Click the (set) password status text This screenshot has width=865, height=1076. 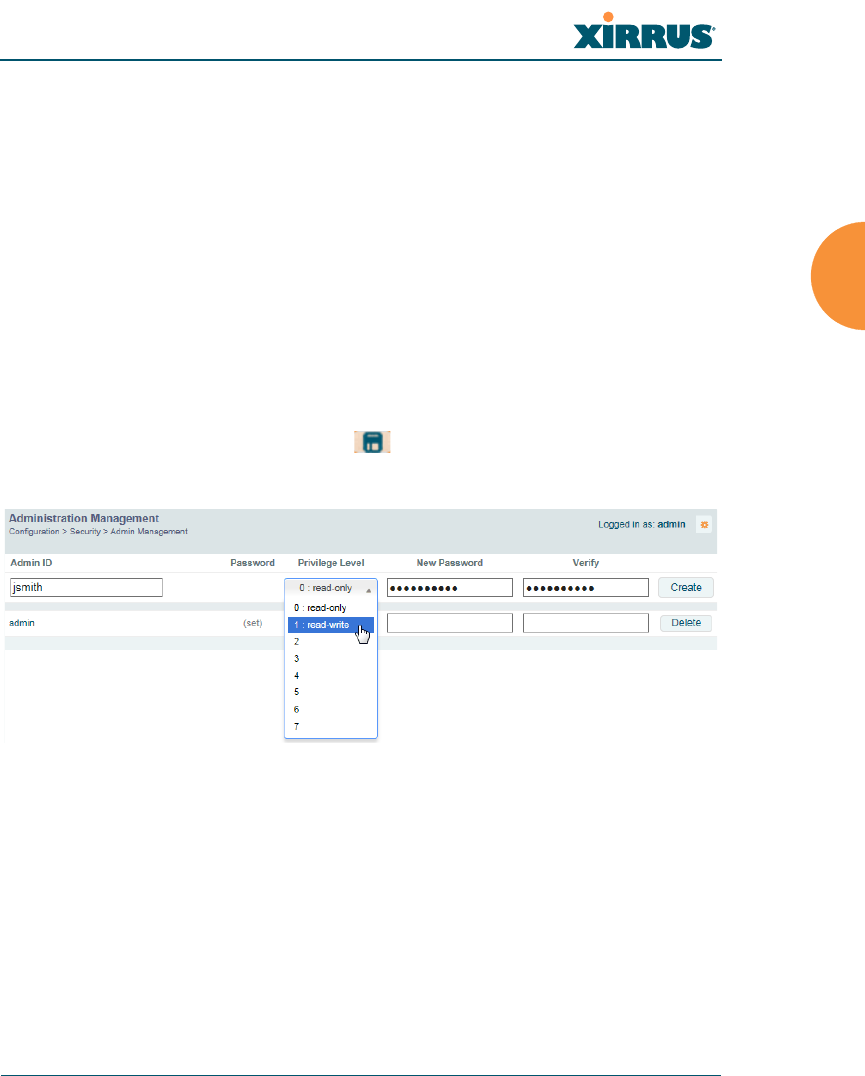click(x=252, y=623)
